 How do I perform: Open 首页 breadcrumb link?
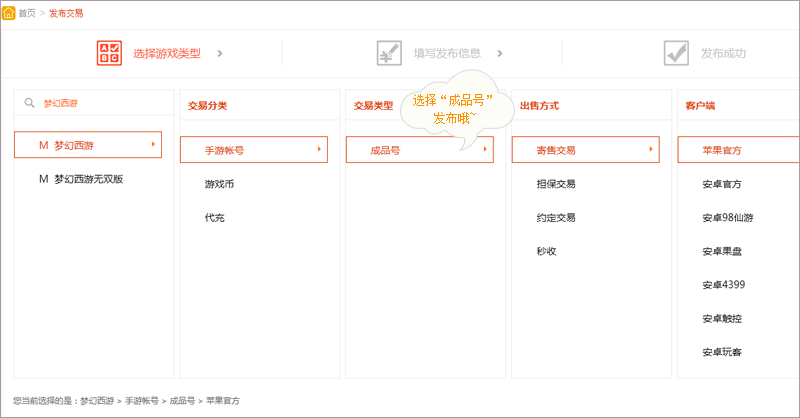(27, 13)
